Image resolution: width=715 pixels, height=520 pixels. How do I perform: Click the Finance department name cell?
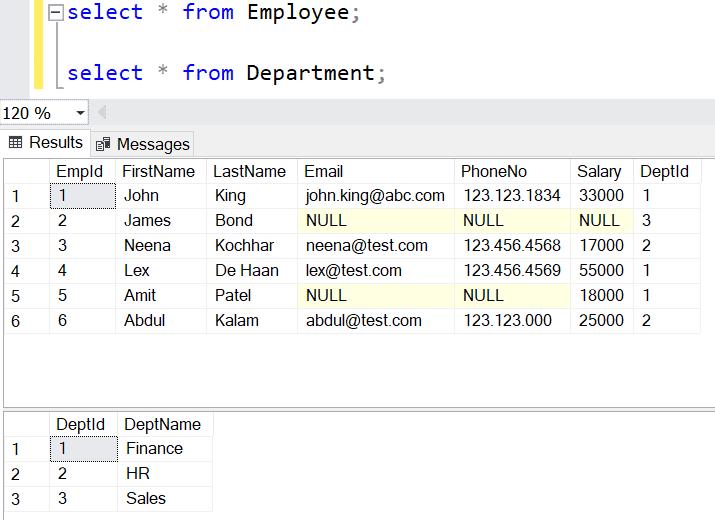154,449
